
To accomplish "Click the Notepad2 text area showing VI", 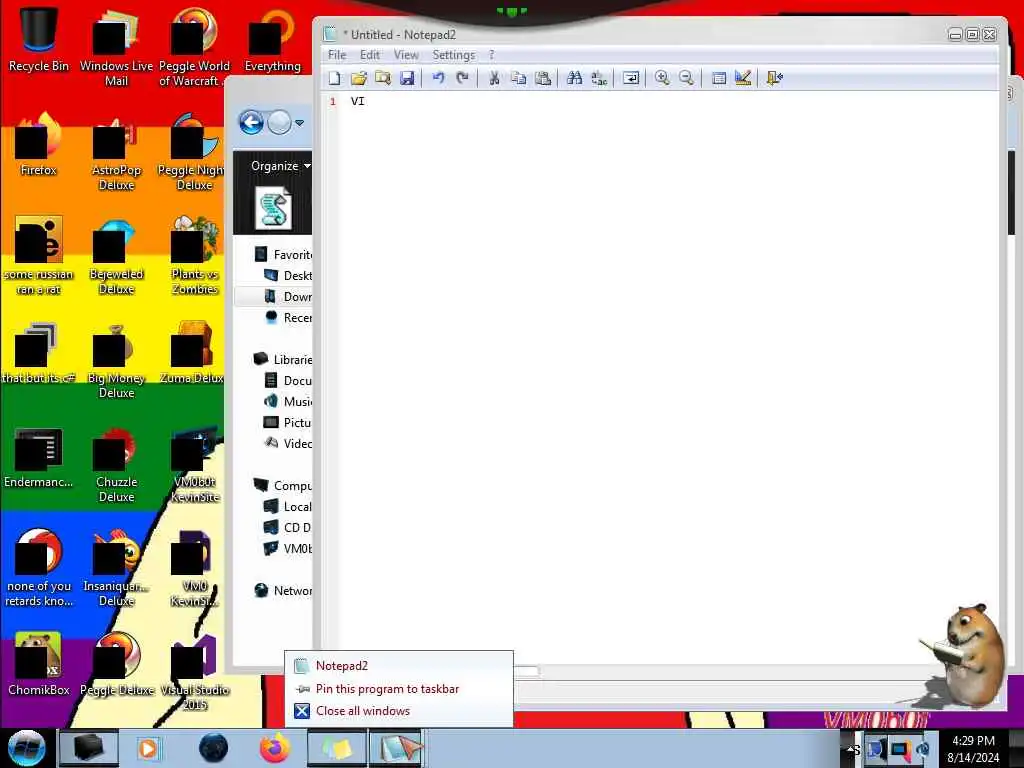I will [667, 376].
